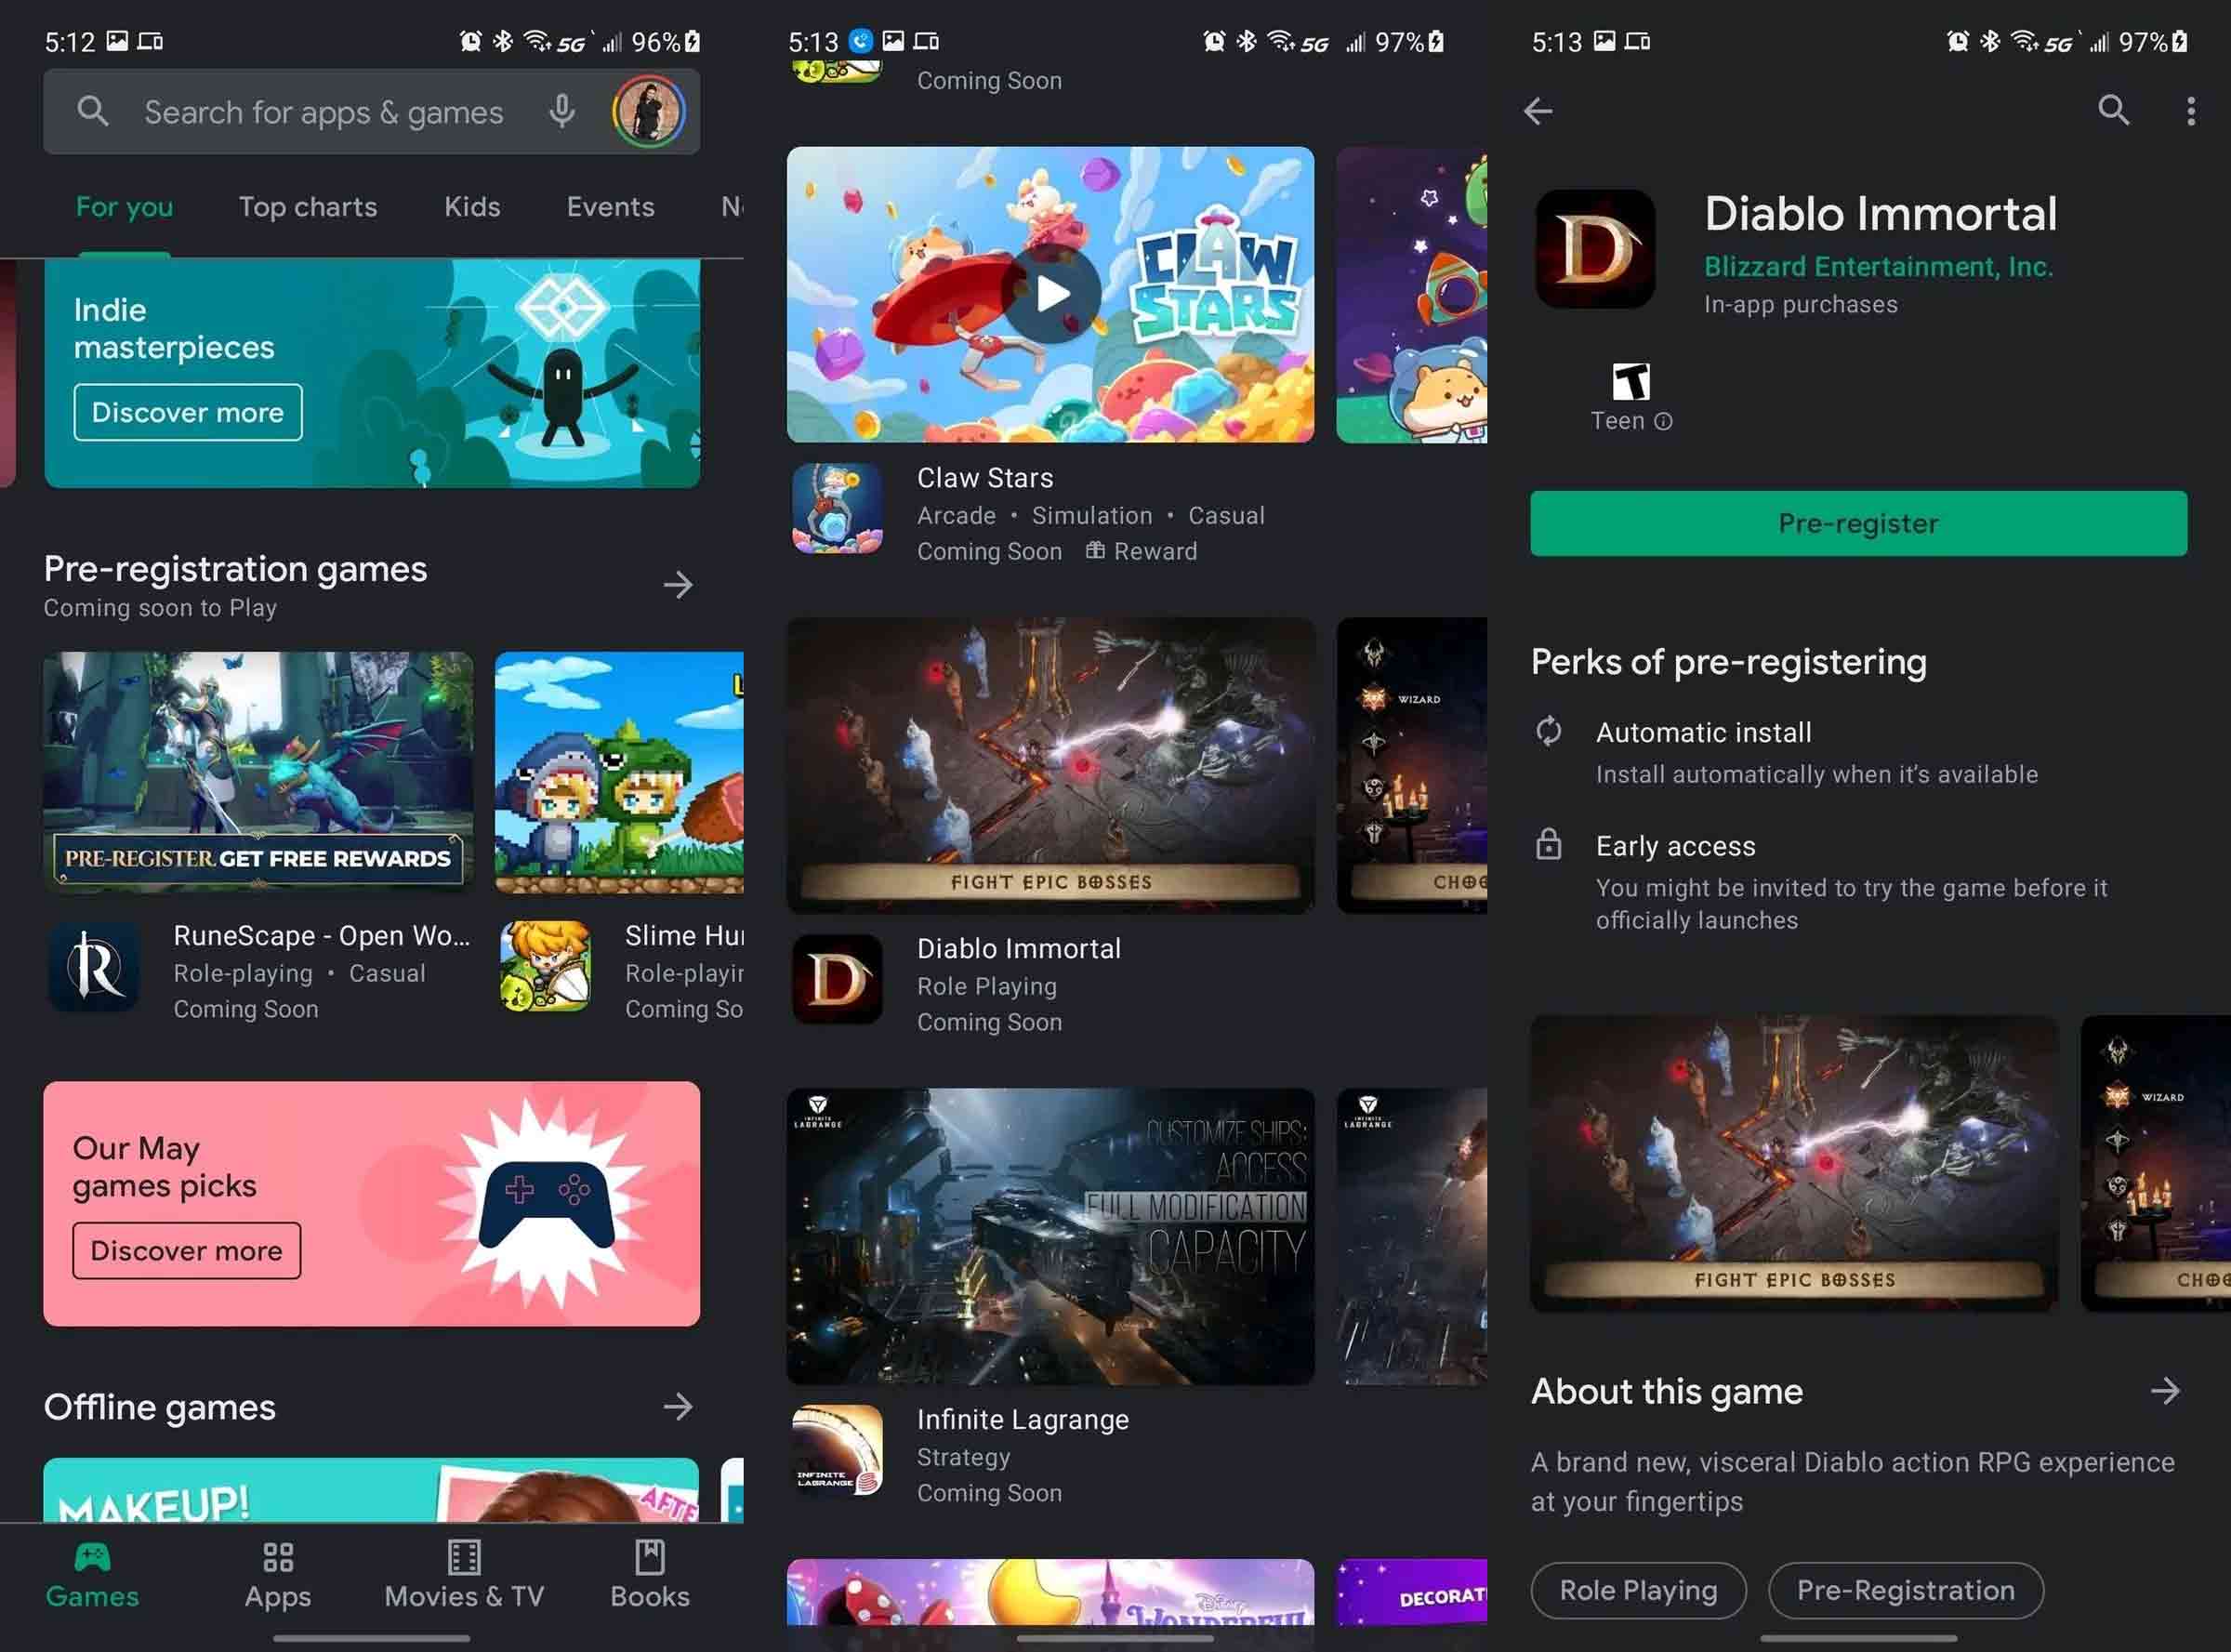The image size is (2231, 1652).
Task: Tap the Automatic install perk icon
Action: pos(1549,732)
